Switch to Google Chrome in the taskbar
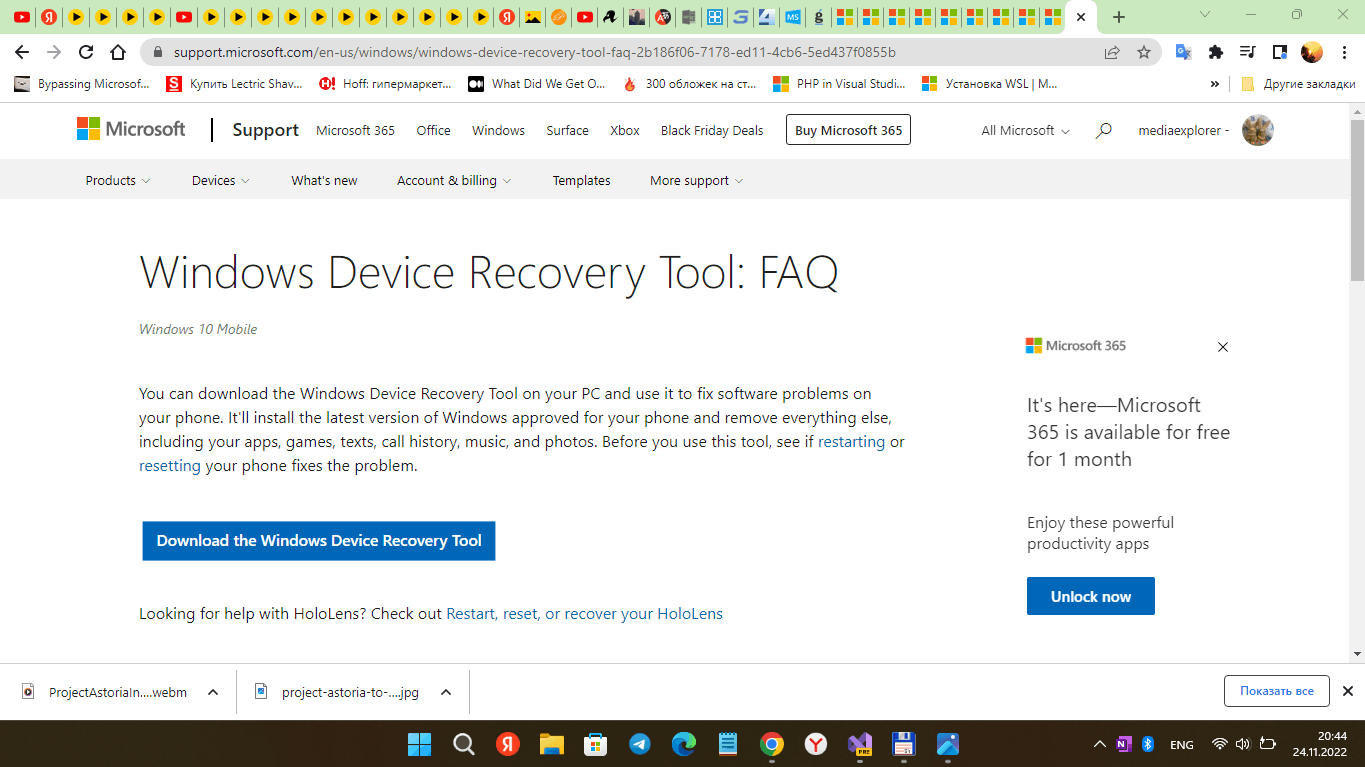The height and width of the screenshot is (767, 1365). [x=771, y=744]
